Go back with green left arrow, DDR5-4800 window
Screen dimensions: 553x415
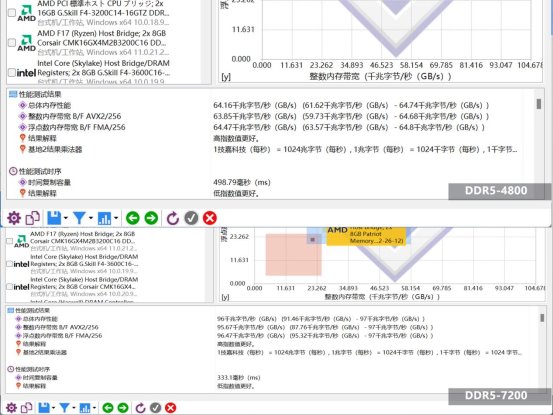(x=133, y=218)
